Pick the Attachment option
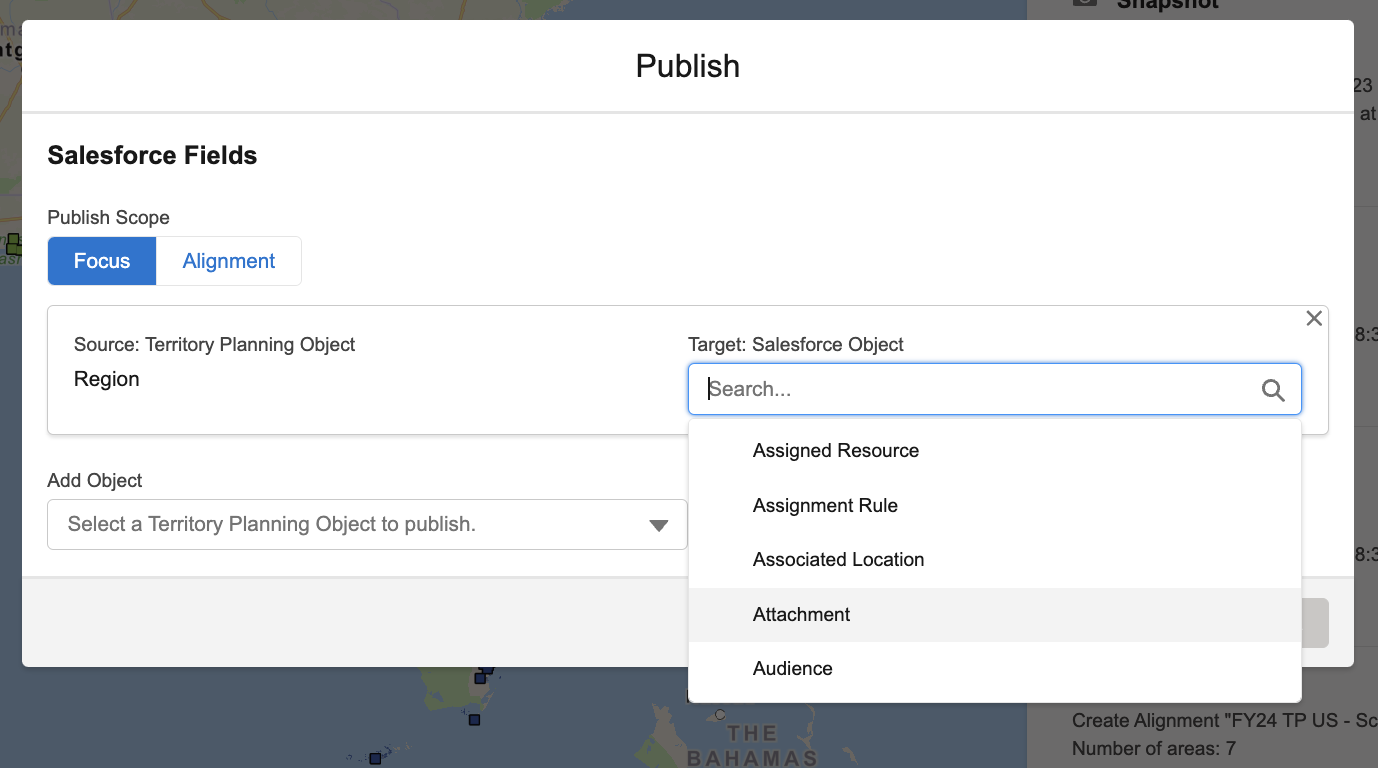This screenshot has width=1378, height=768. (x=995, y=615)
